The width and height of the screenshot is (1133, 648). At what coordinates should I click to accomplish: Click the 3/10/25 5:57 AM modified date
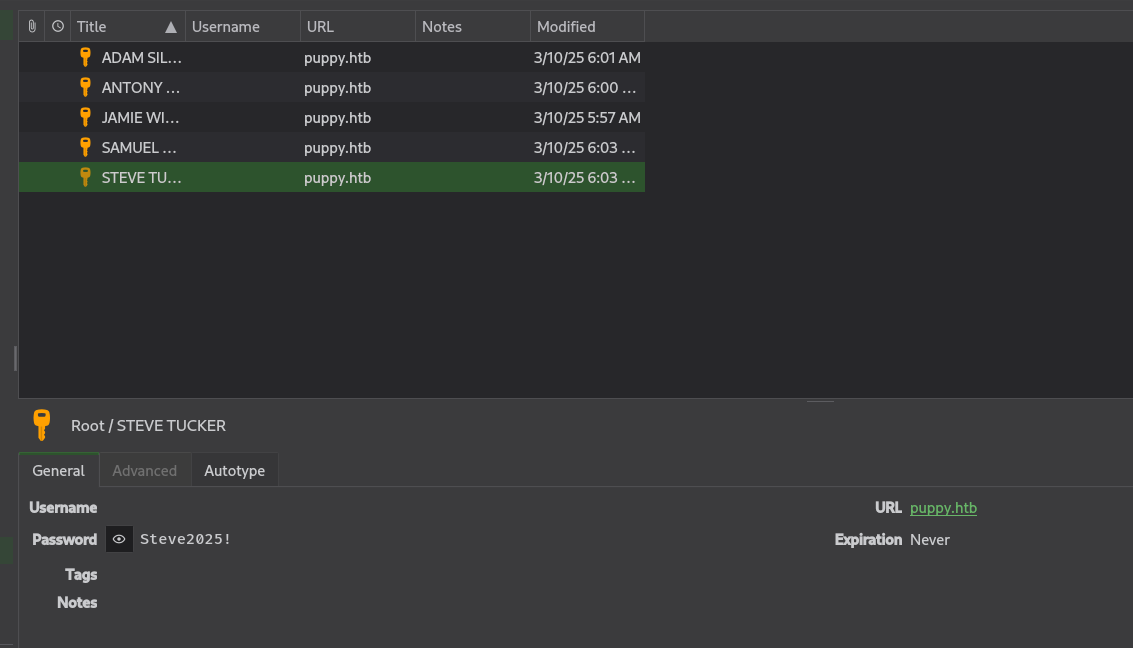pyautogui.click(x=587, y=118)
